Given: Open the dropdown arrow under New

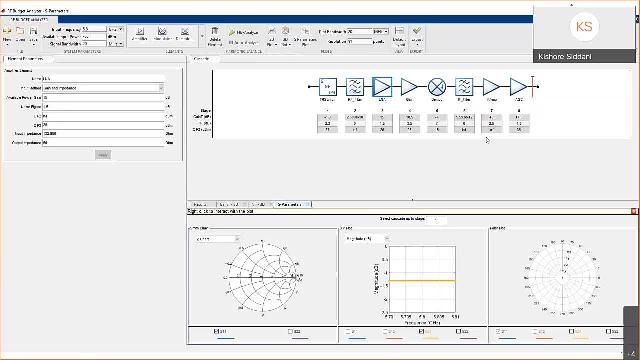Looking at the screenshot, I should pyautogui.click(x=7, y=45).
